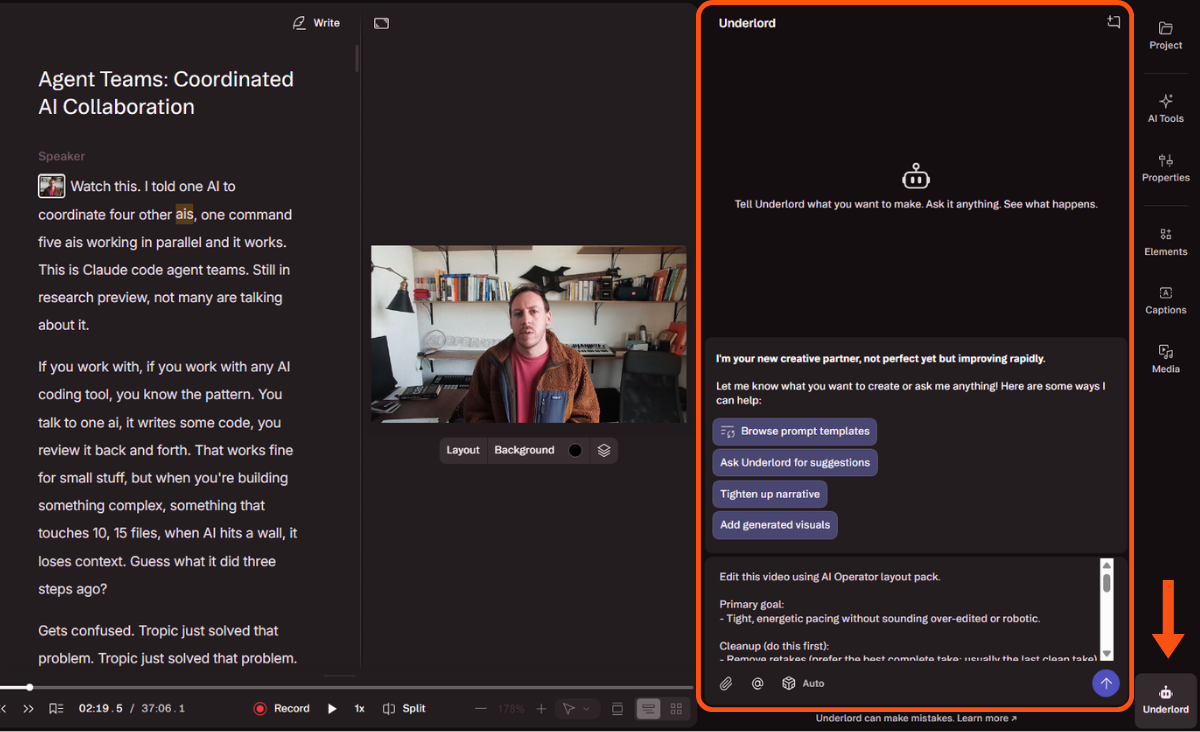Start recording with the Record button
The width and height of the screenshot is (1200, 732).
pos(281,708)
